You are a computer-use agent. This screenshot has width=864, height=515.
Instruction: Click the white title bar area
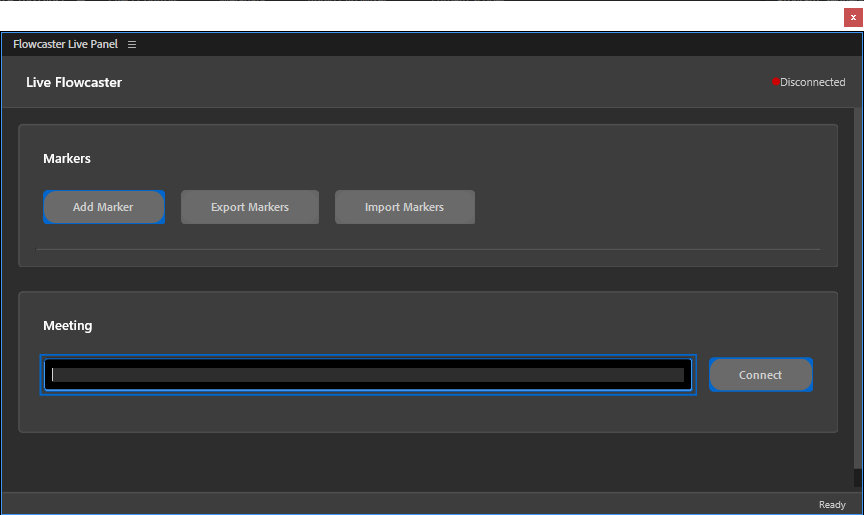(x=400, y=16)
